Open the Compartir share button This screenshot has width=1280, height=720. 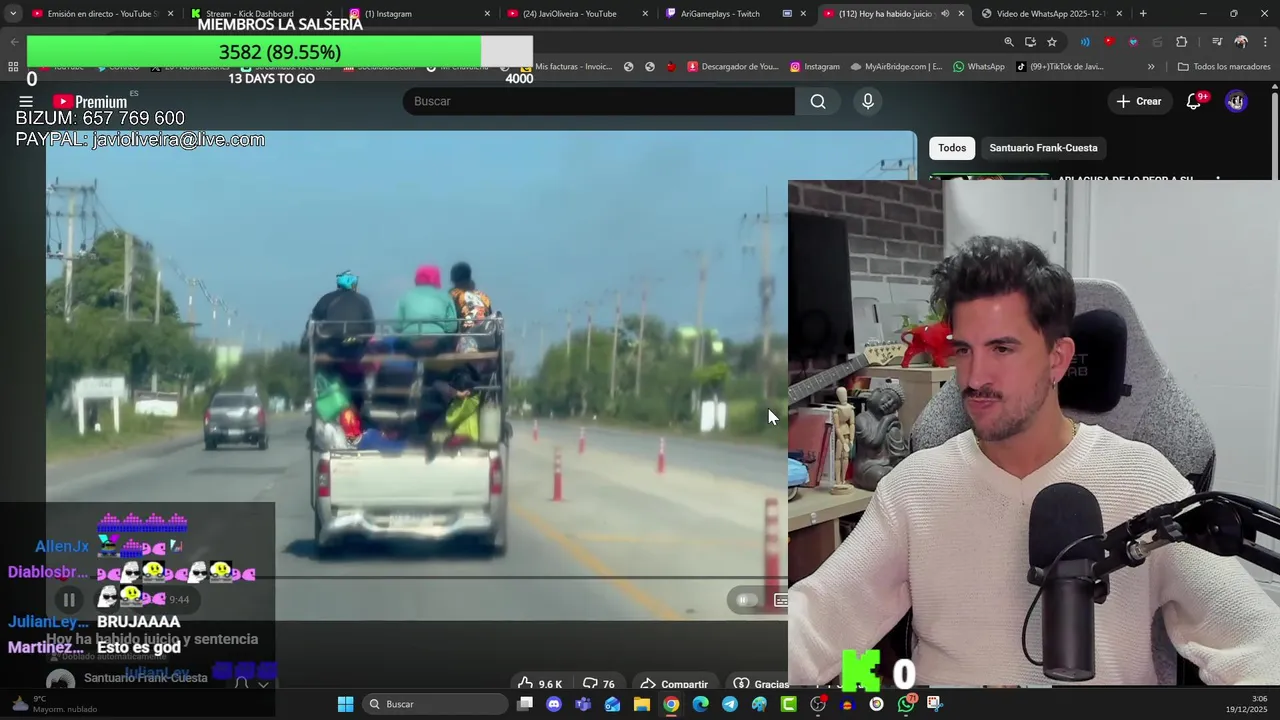coord(674,685)
